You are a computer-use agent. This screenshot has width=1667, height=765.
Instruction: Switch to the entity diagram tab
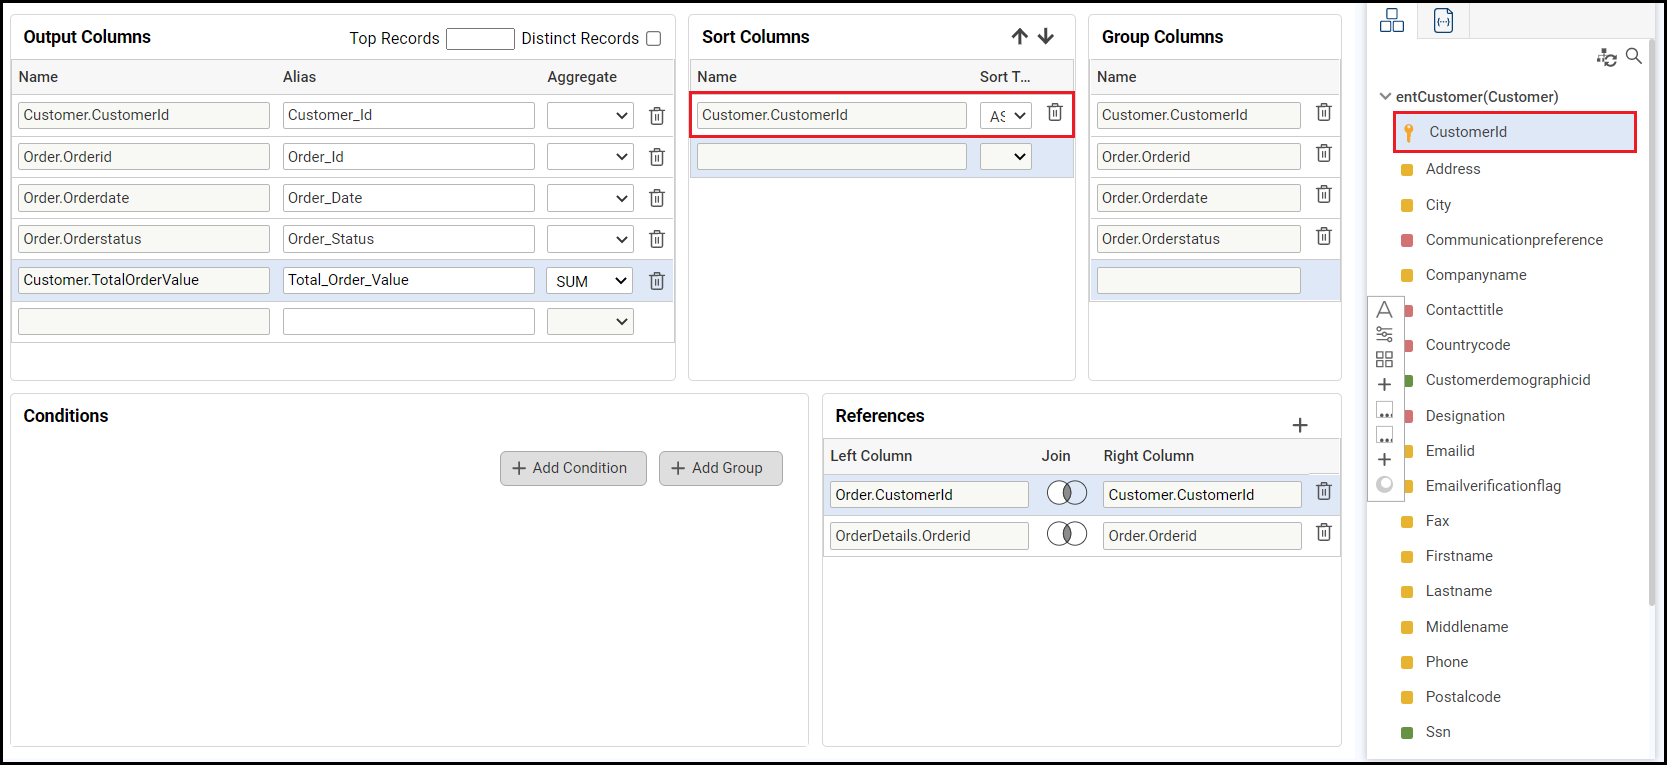[x=1392, y=21]
